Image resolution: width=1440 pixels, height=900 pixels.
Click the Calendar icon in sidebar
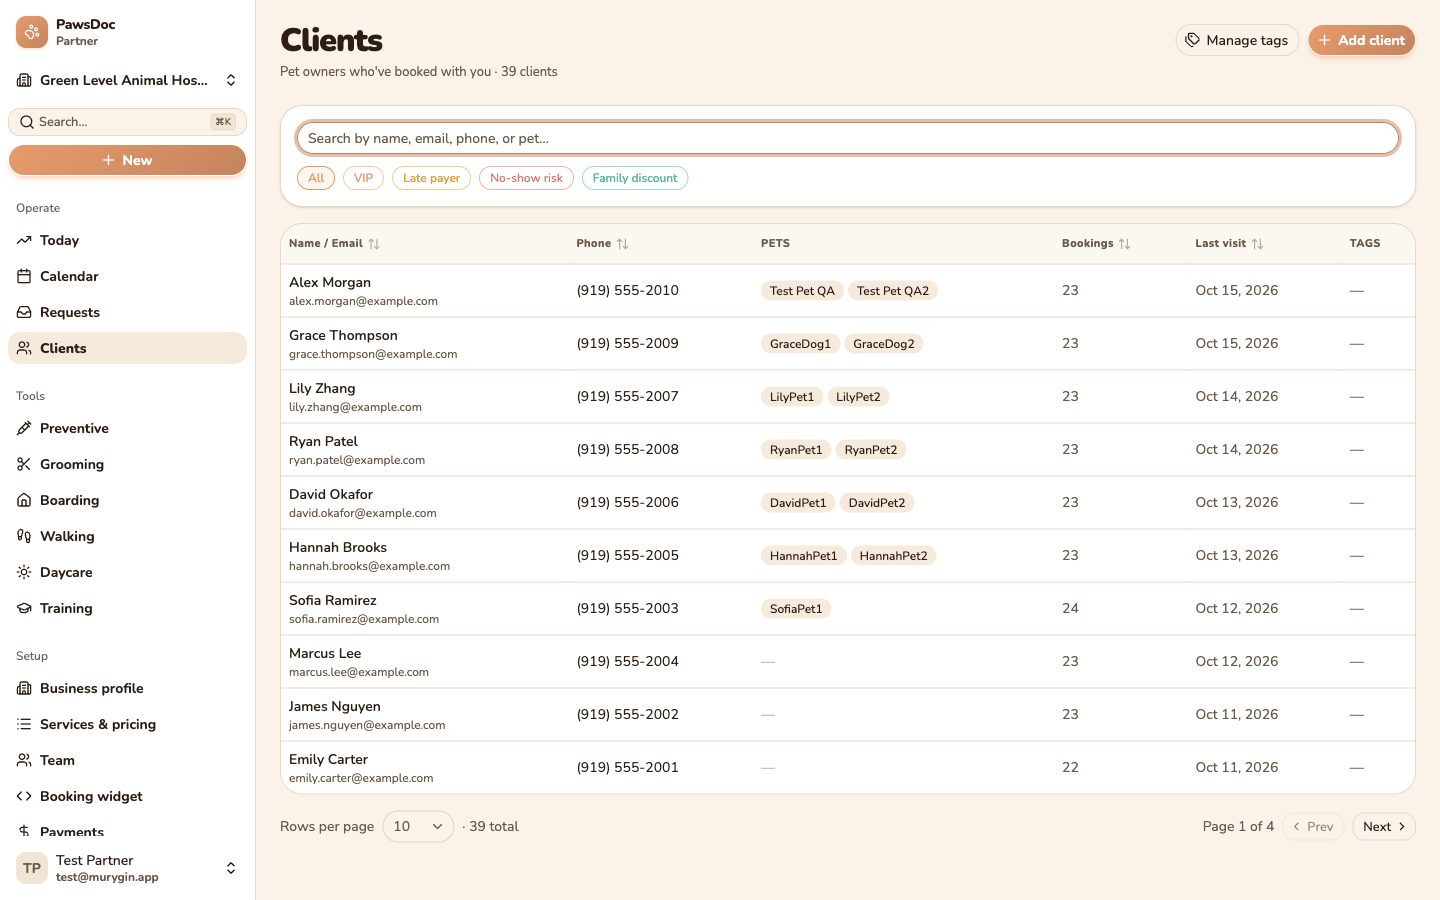24,276
